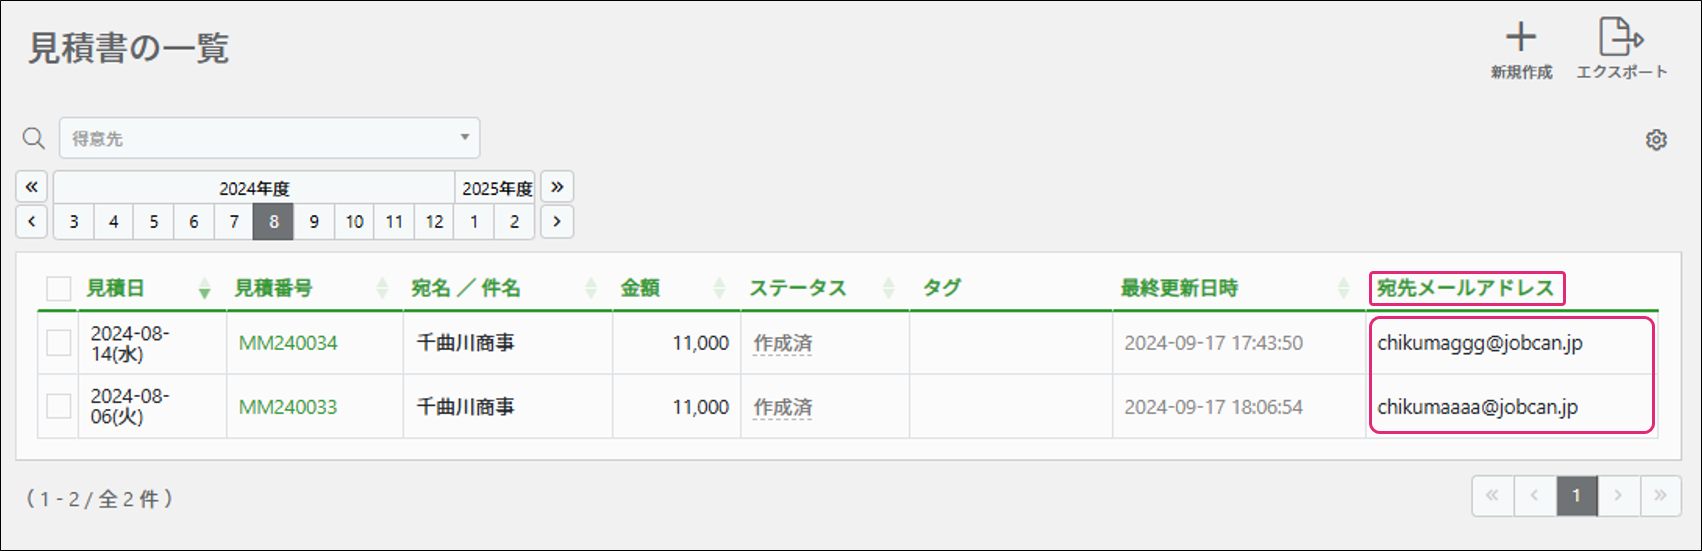Select month 9 tab

314,221
